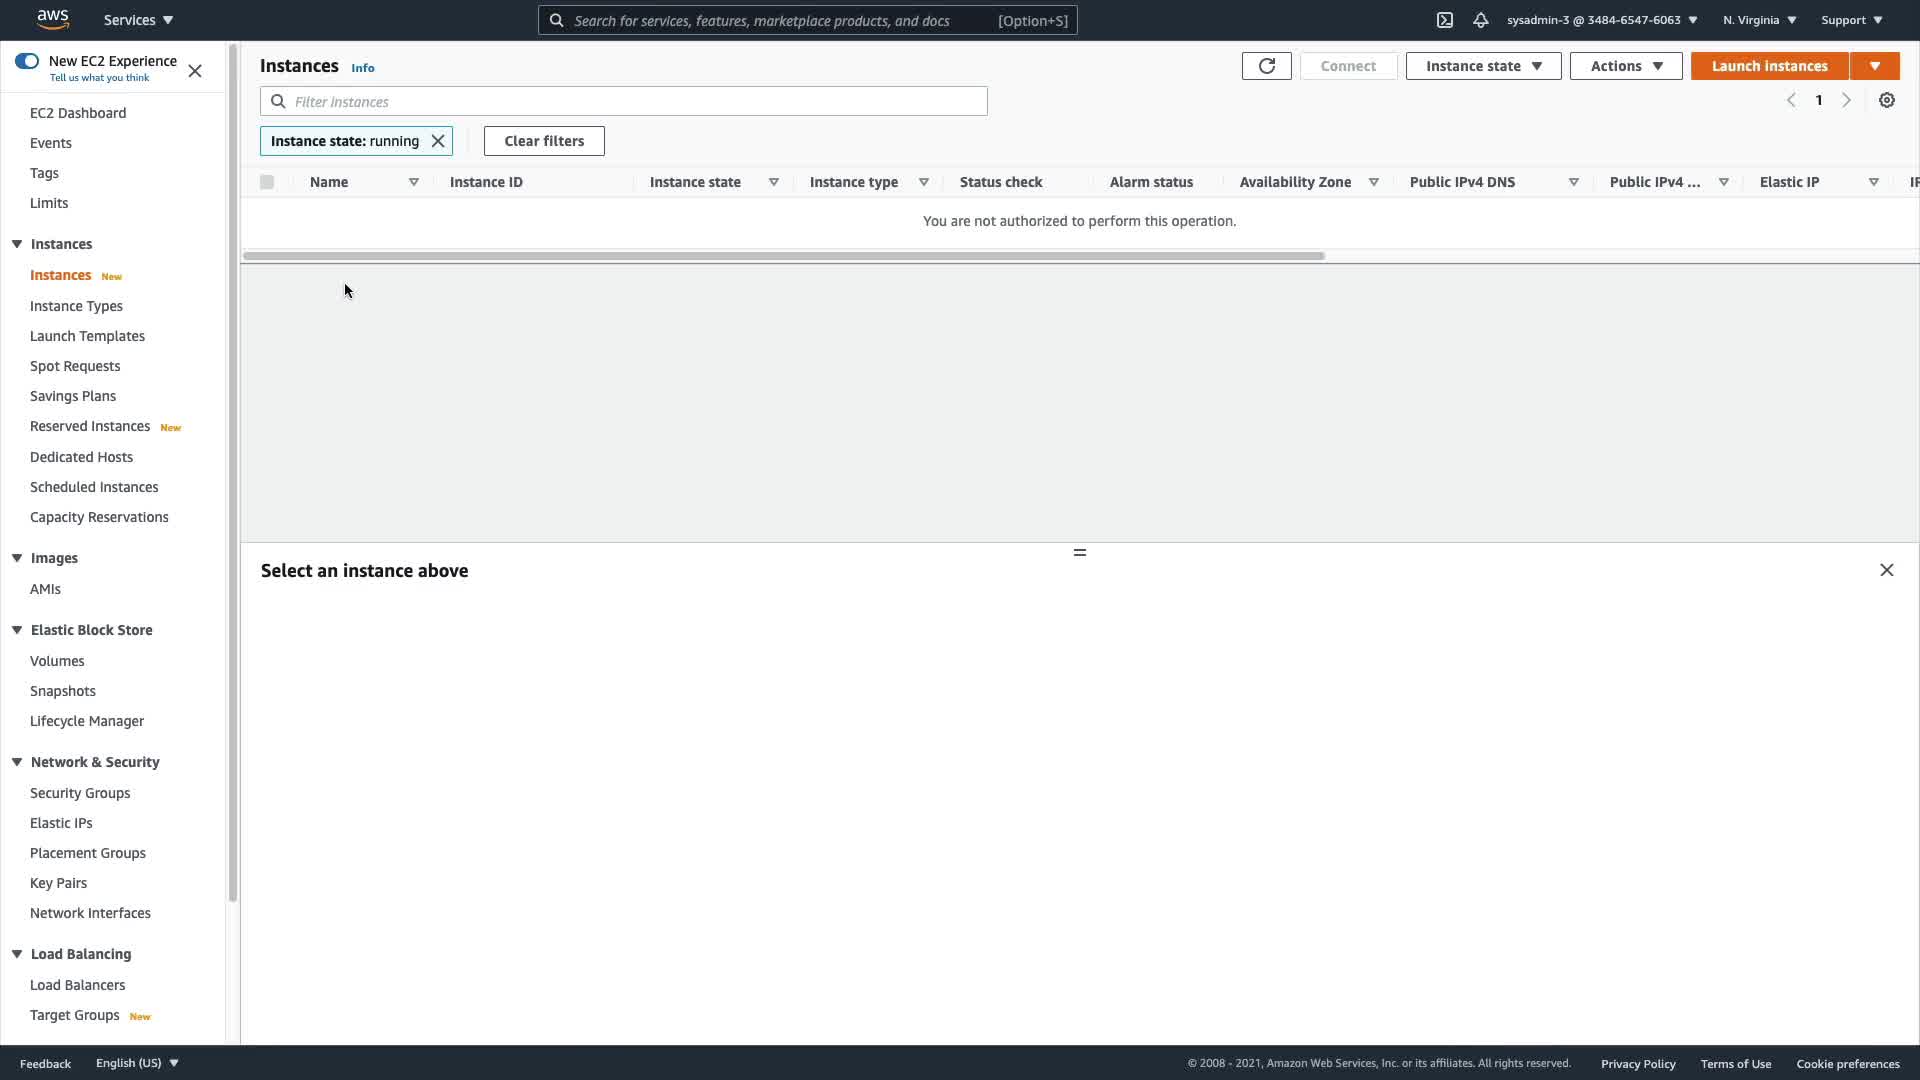
Task: Collapse the Elastic Block Store section
Action: (x=17, y=630)
